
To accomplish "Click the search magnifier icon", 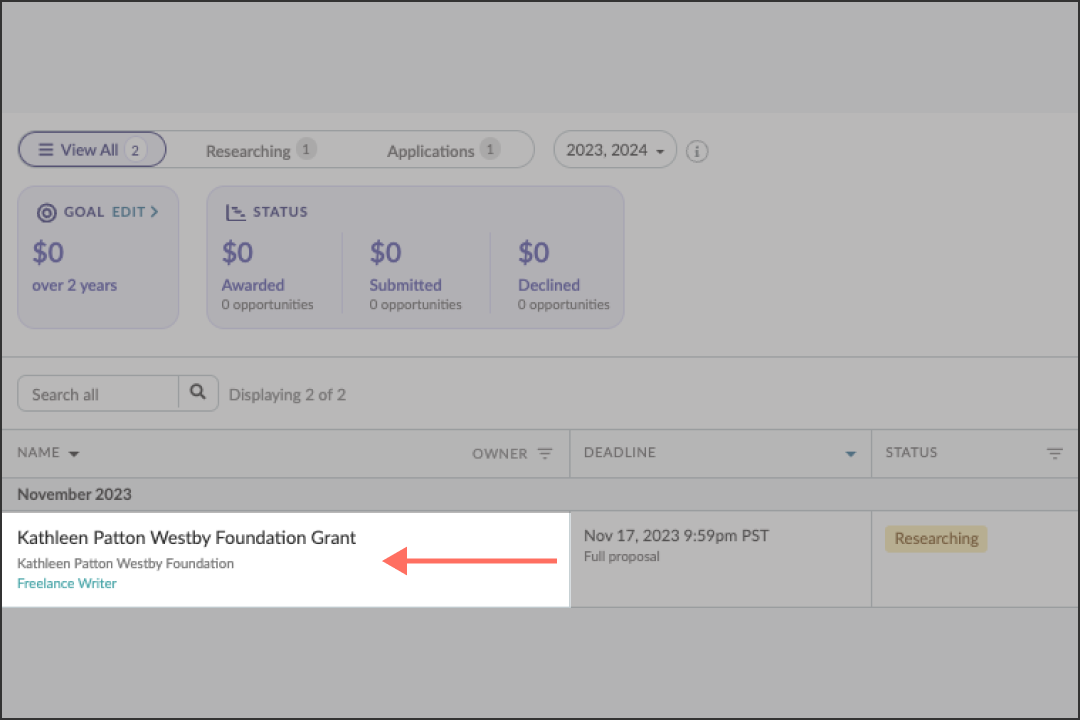I will (x=198, y=393).
